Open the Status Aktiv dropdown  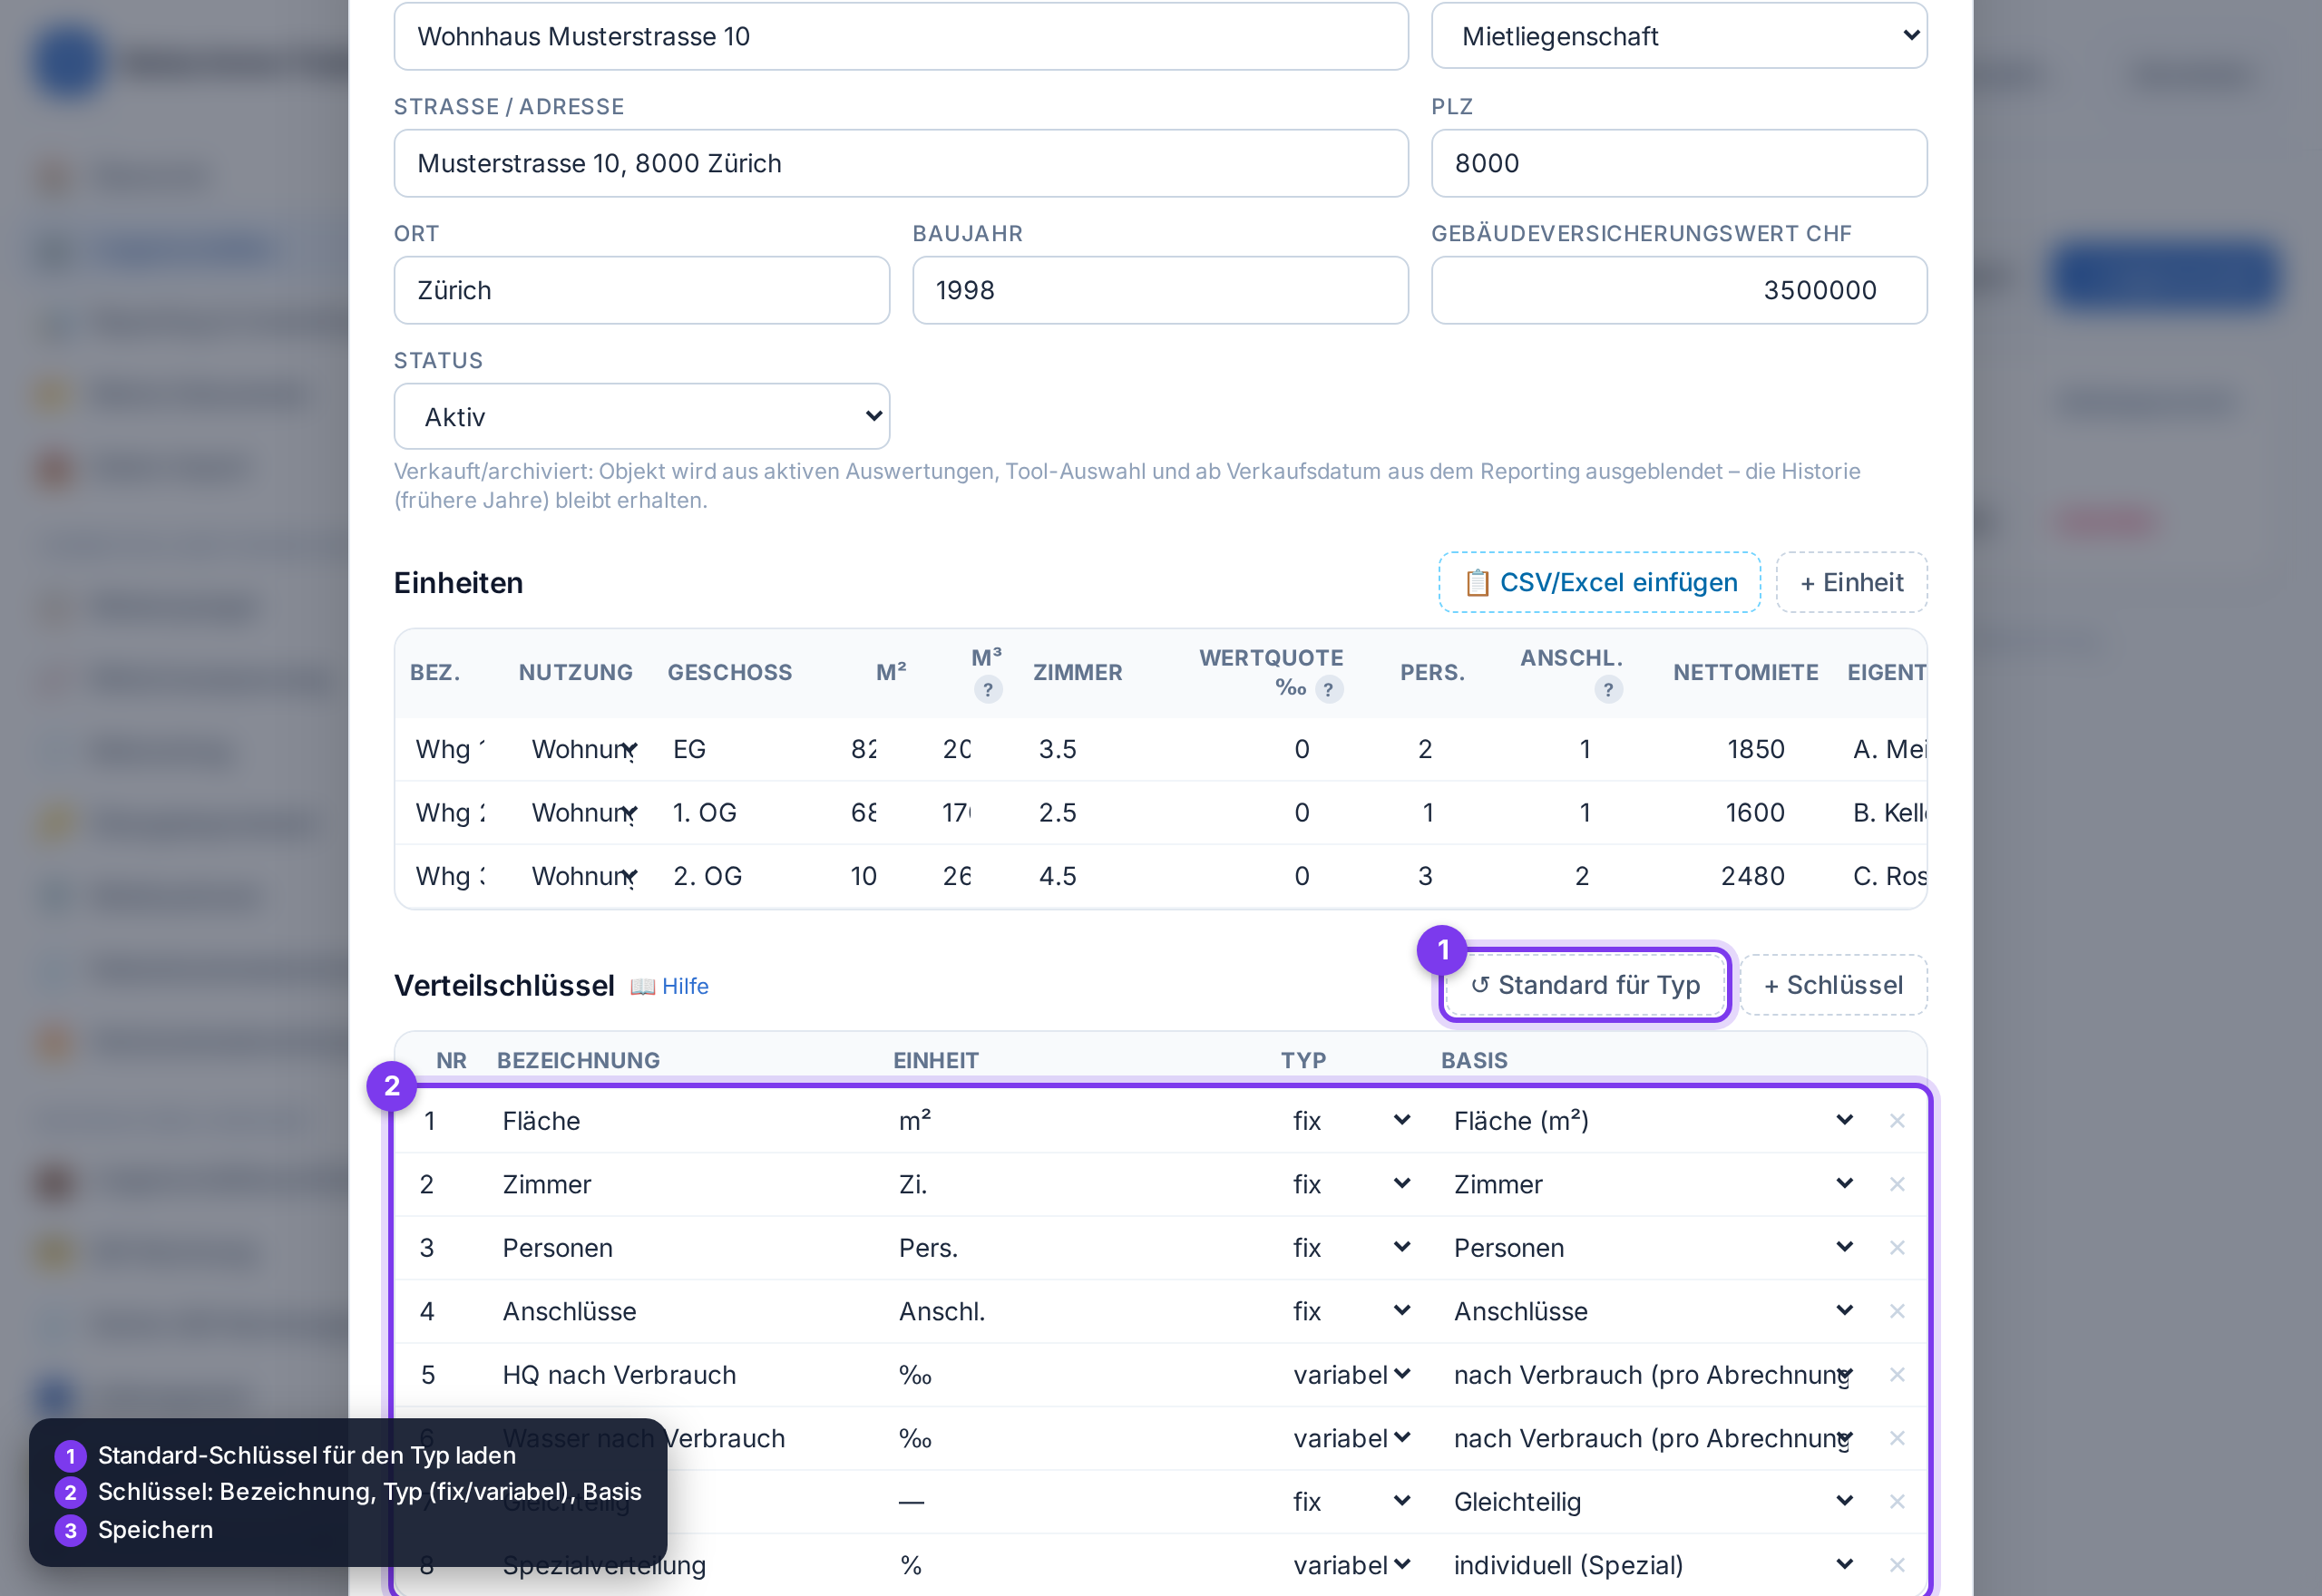642,416
